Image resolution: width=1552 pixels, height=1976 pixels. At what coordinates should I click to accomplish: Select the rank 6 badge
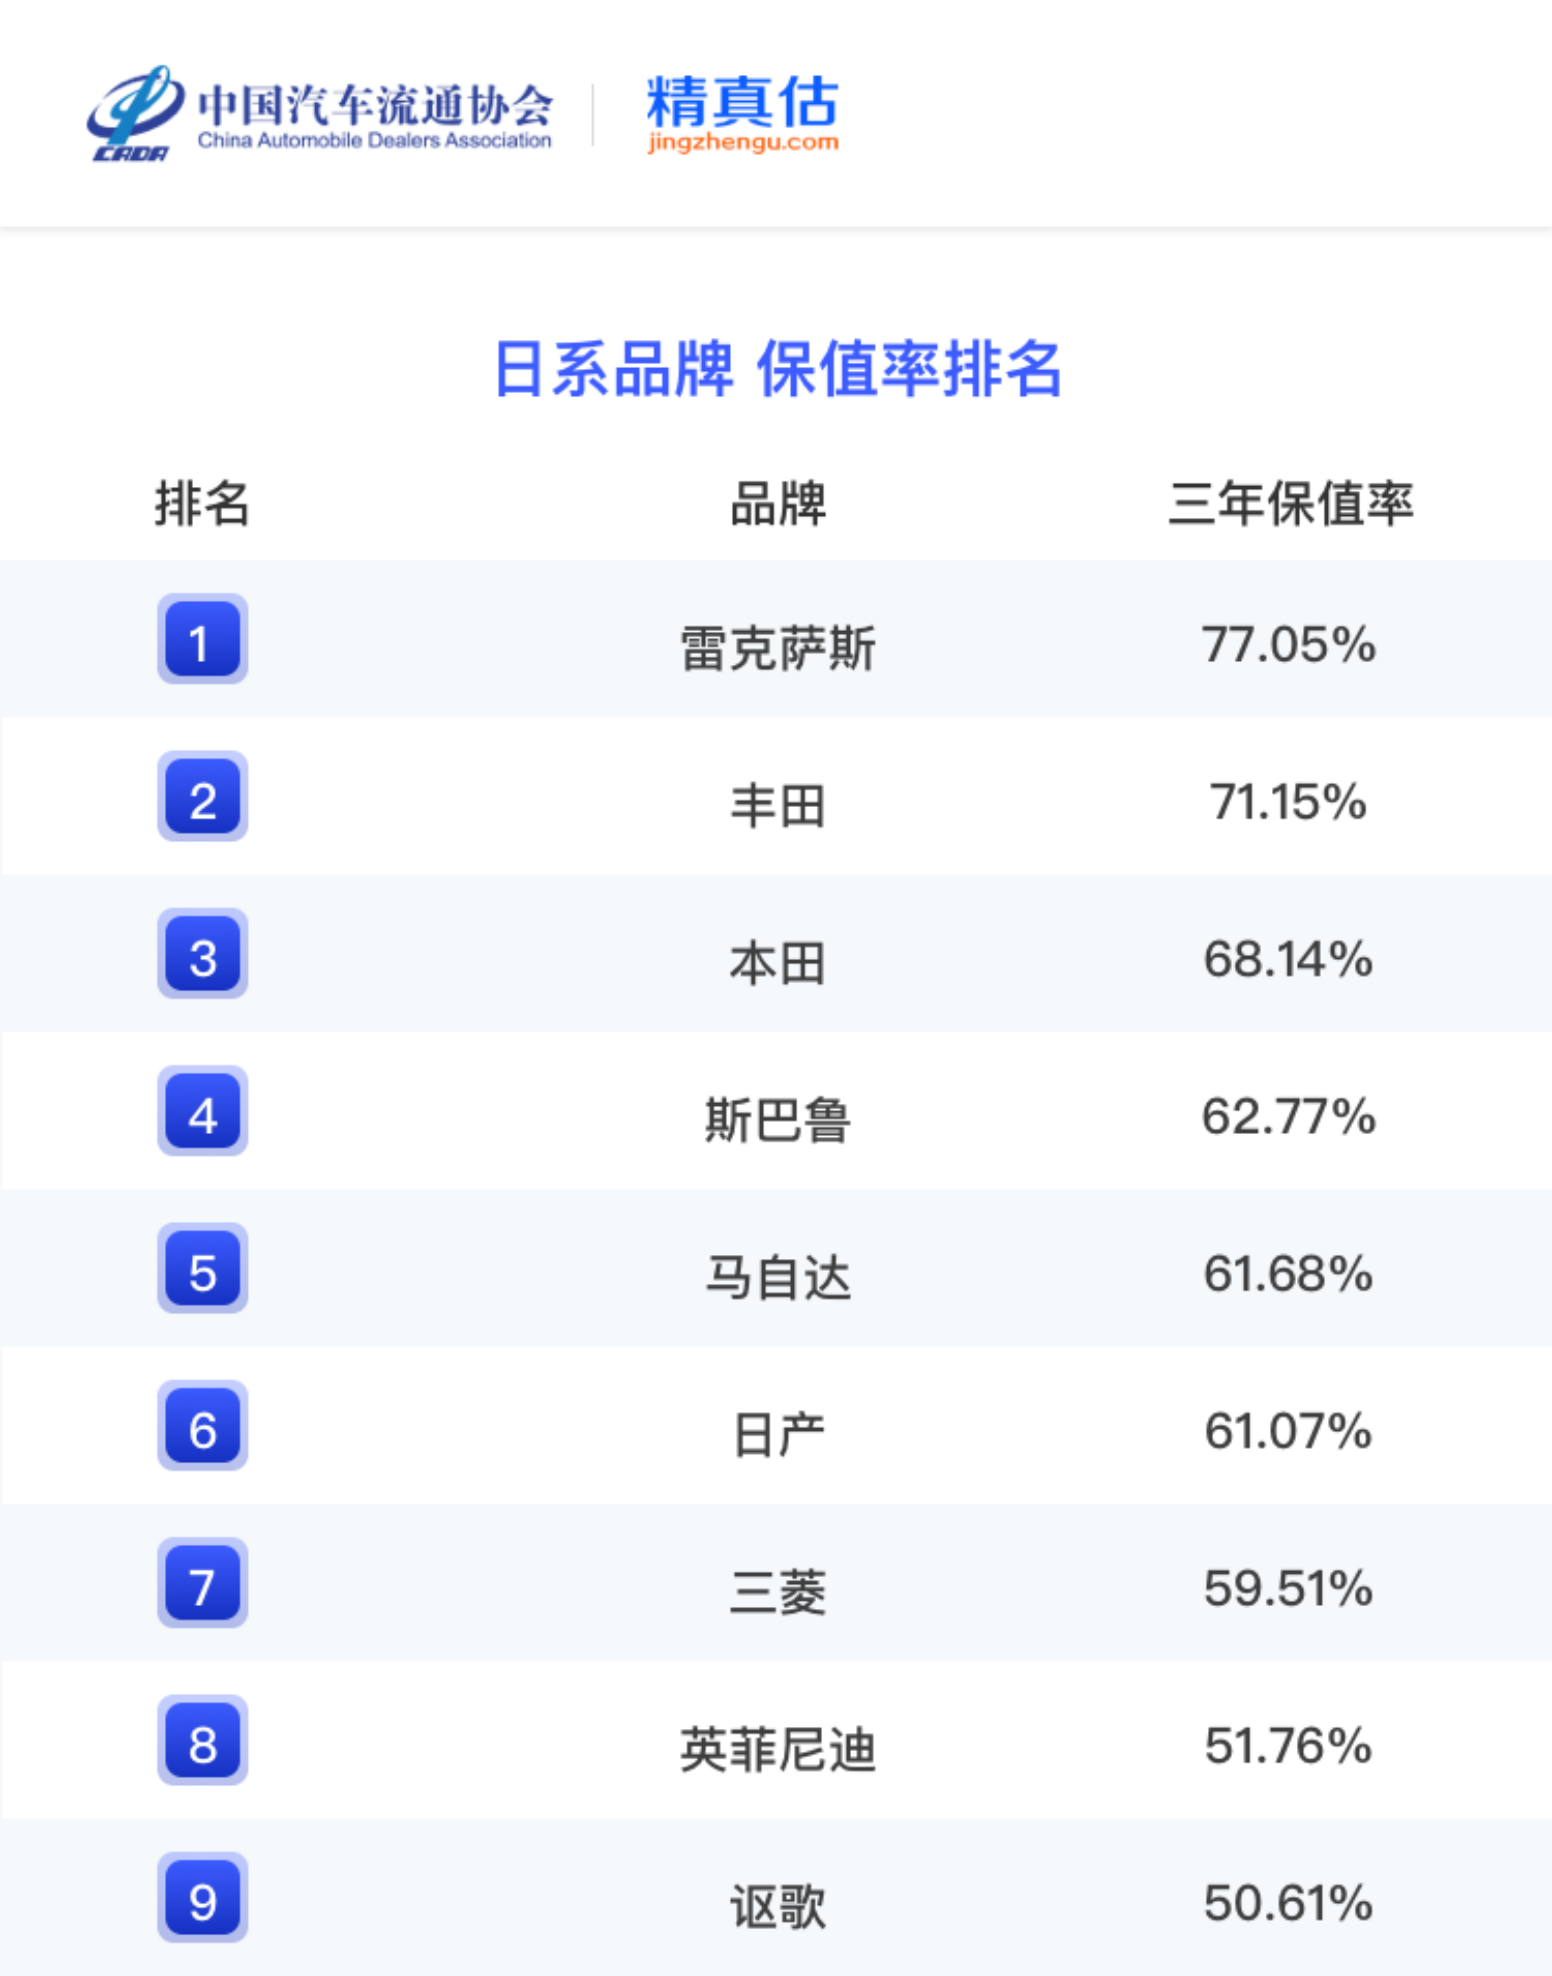point(202,1426)
